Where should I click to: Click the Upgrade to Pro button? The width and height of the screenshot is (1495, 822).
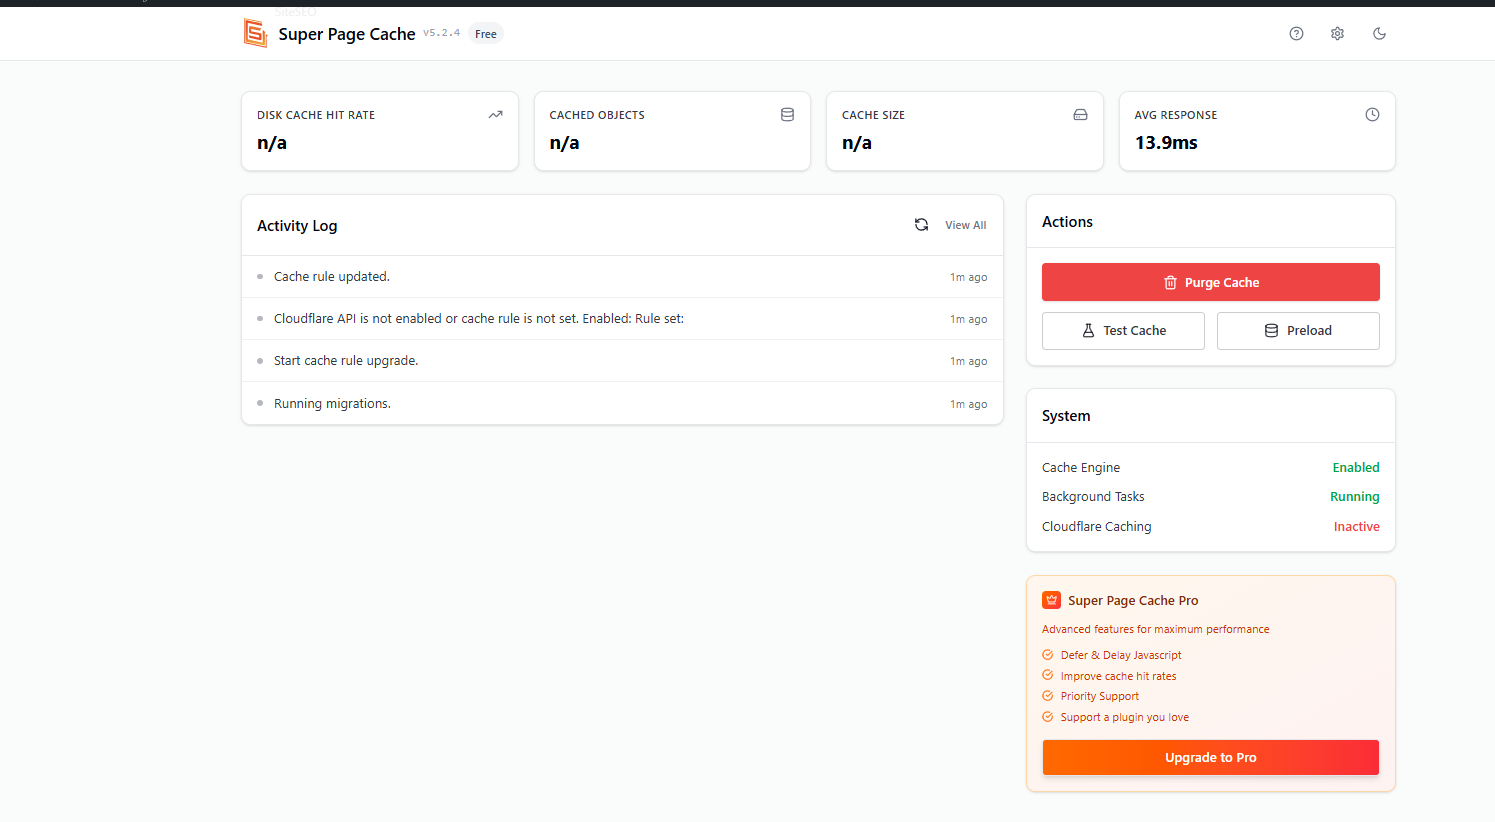click(x=1210, y=758)
